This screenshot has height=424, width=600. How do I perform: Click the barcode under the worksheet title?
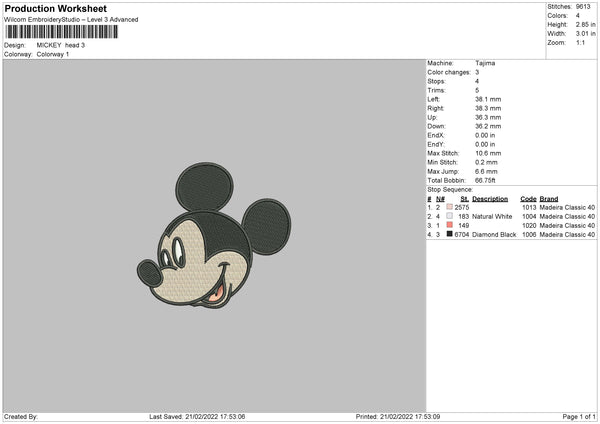click(62, 32)
